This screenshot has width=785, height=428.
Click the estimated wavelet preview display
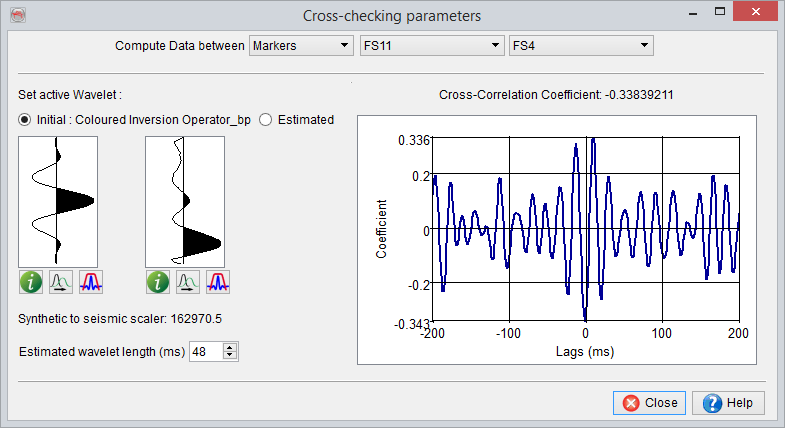[185, 200]
